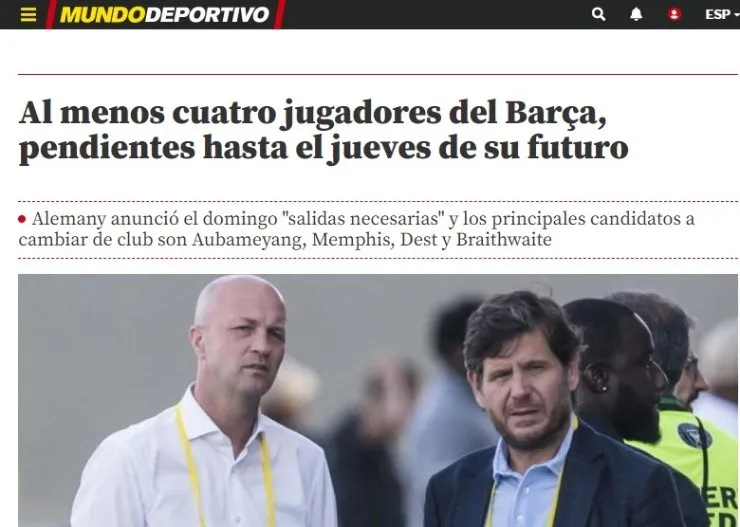Click the red slash right of the logo
The width and height of the screenshot is (740, 527).
pyautogui.click(x=279, y=14)
